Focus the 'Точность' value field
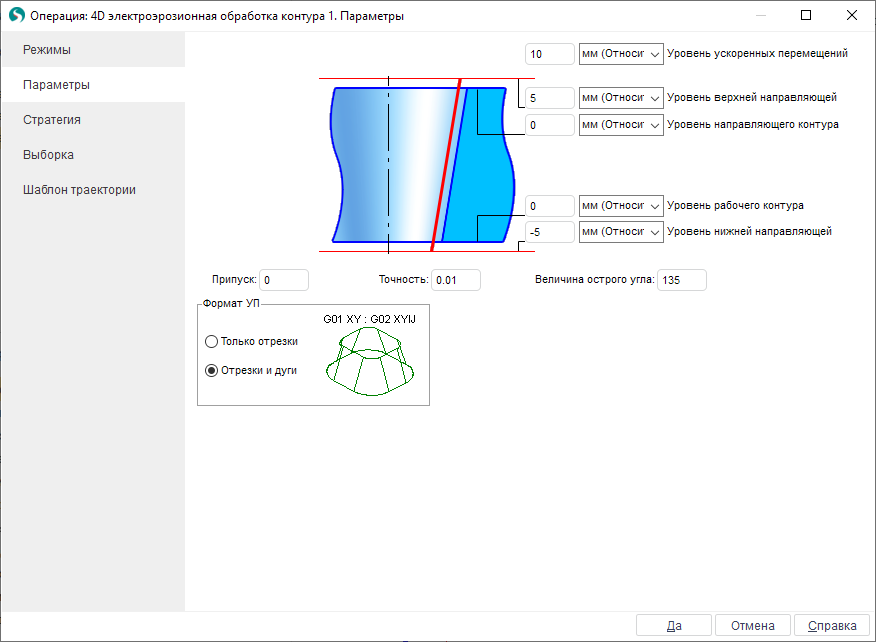Screen dimensions: 876x642 pyautogui.click(x=456, y=281)
